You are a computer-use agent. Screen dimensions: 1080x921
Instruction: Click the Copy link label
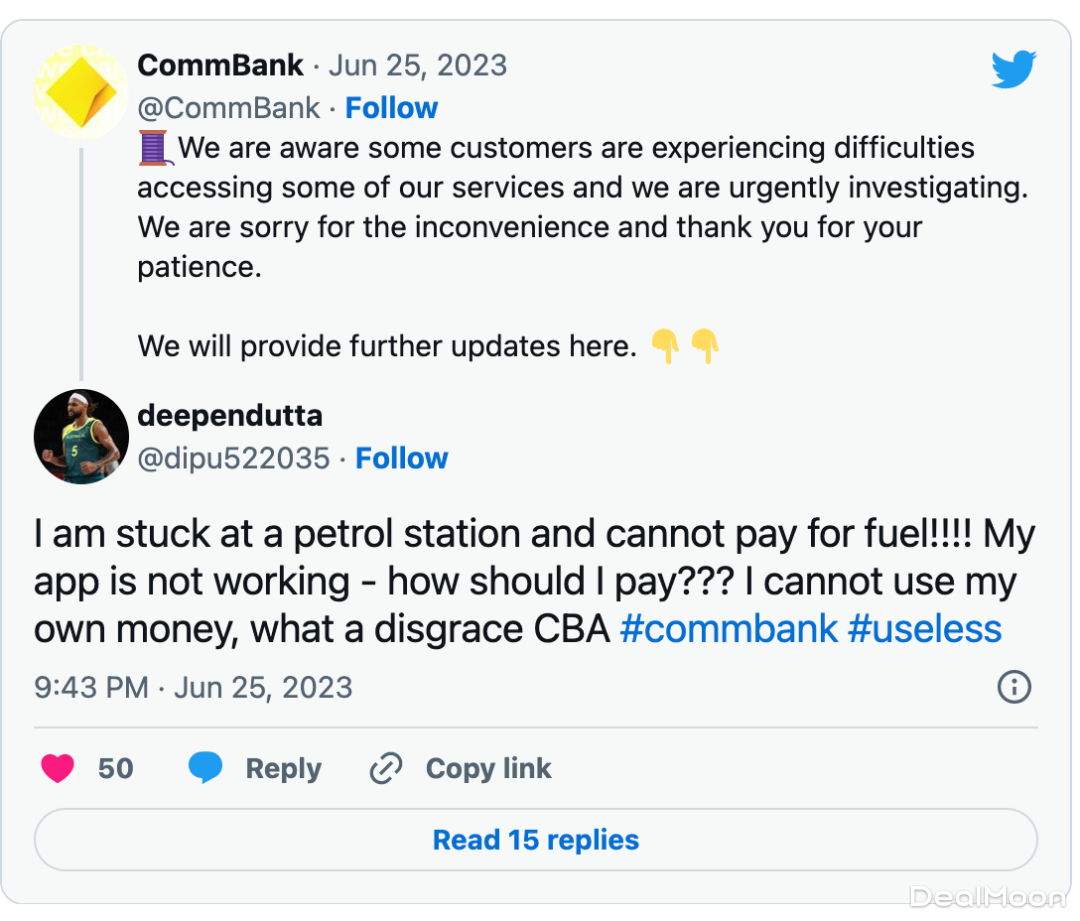click(488, 768)
